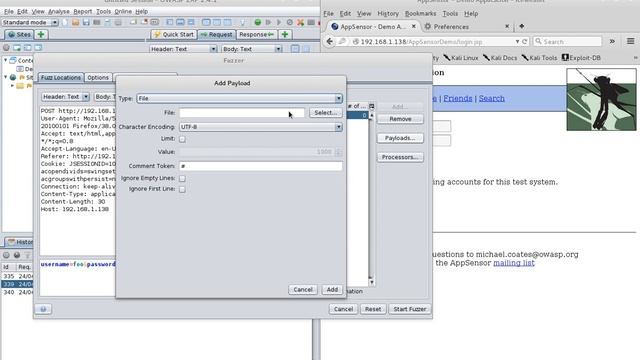Click the expand Information tabs layout icon

[x=180, y=22]
